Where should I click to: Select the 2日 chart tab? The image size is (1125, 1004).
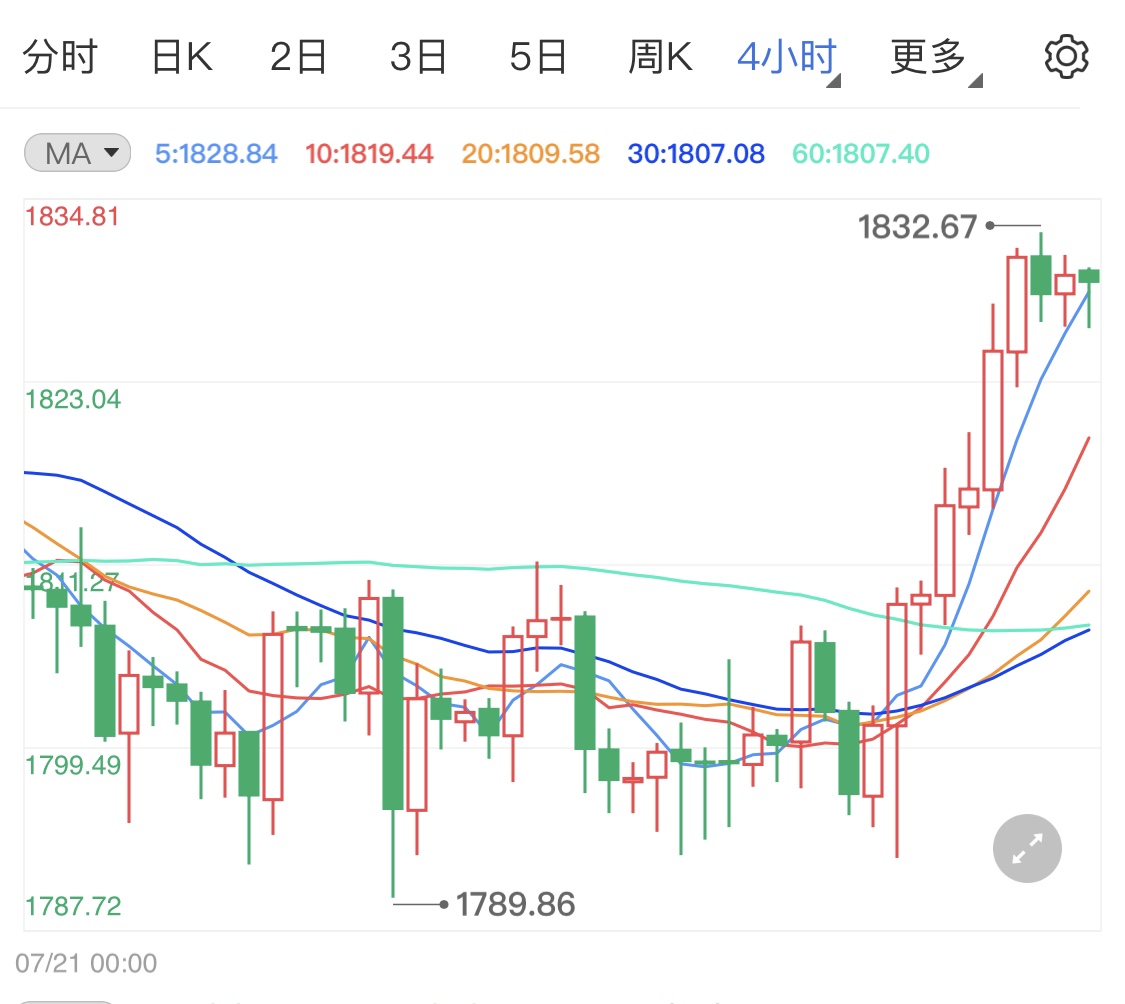coord(298,57)
